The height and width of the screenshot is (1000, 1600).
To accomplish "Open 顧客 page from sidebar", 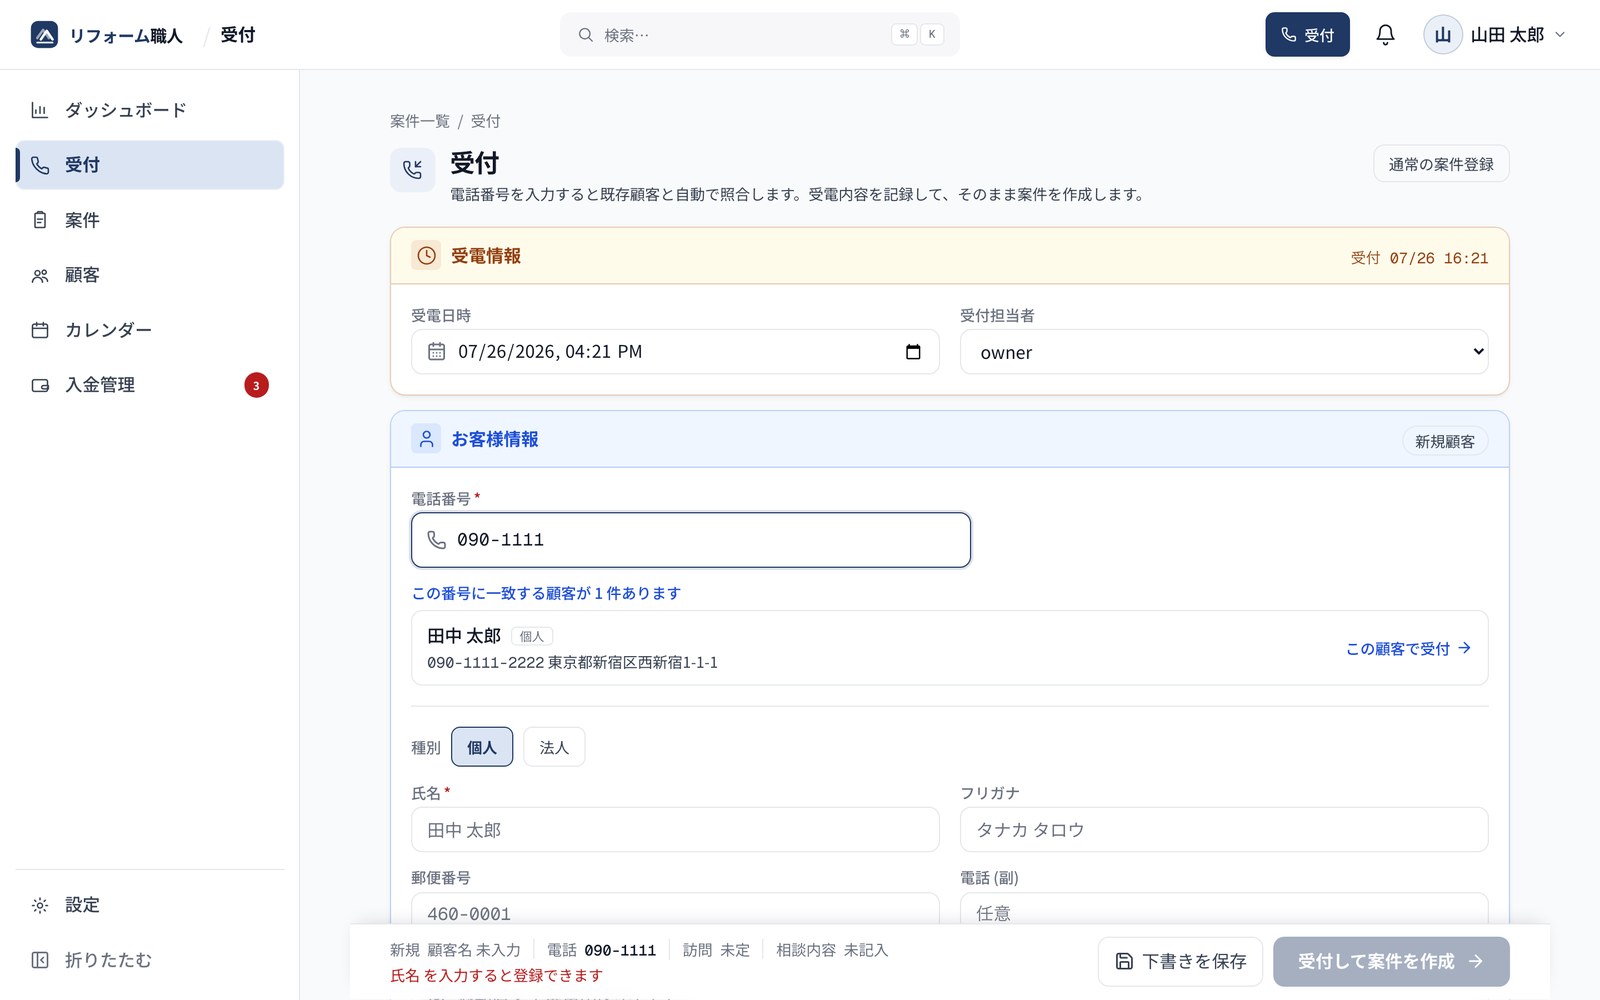I will [x=150, y=275].
